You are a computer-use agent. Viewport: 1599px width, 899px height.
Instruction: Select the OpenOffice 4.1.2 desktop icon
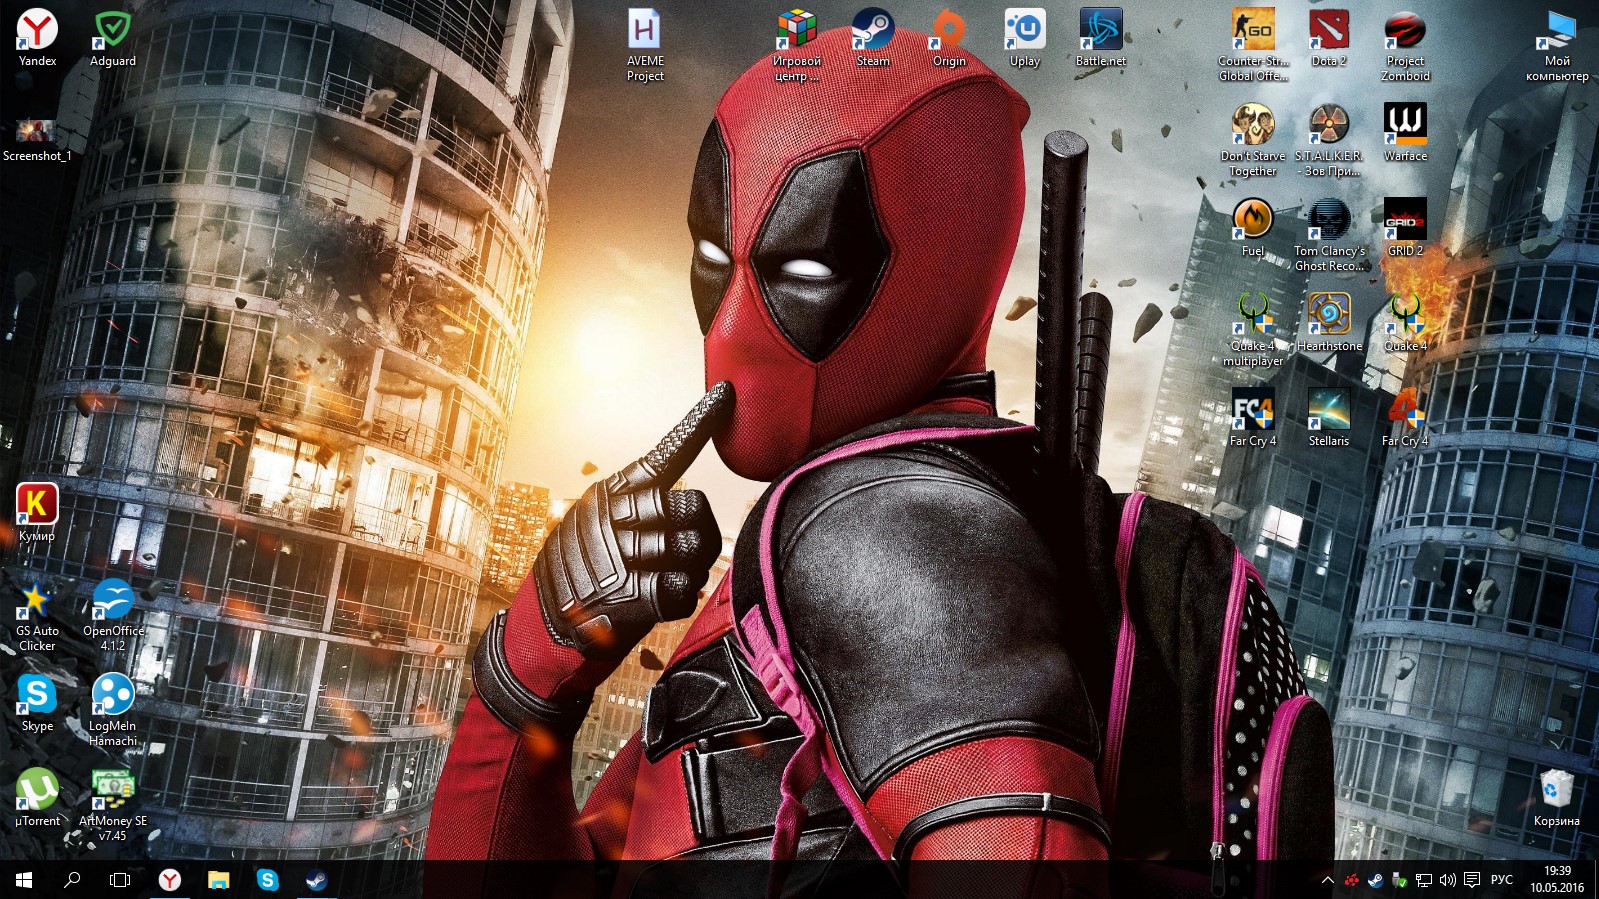pos(113,615)
